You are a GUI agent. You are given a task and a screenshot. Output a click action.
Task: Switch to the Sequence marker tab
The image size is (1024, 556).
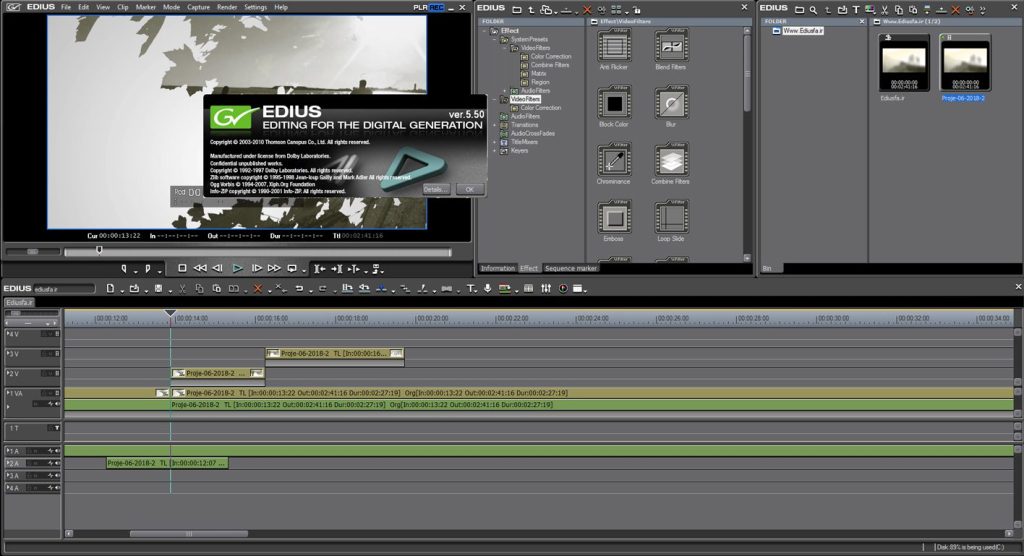pyautogui.click(x=571, y=269)
